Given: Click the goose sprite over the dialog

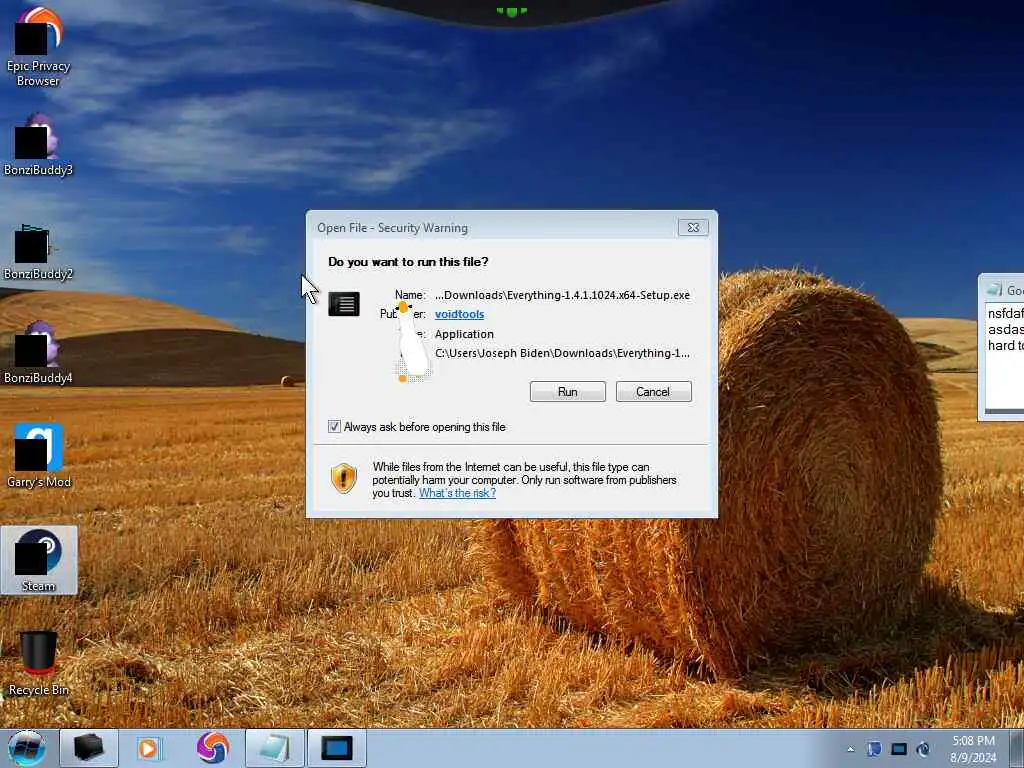Looking at the screenshot, I should (x=411, y=343).
